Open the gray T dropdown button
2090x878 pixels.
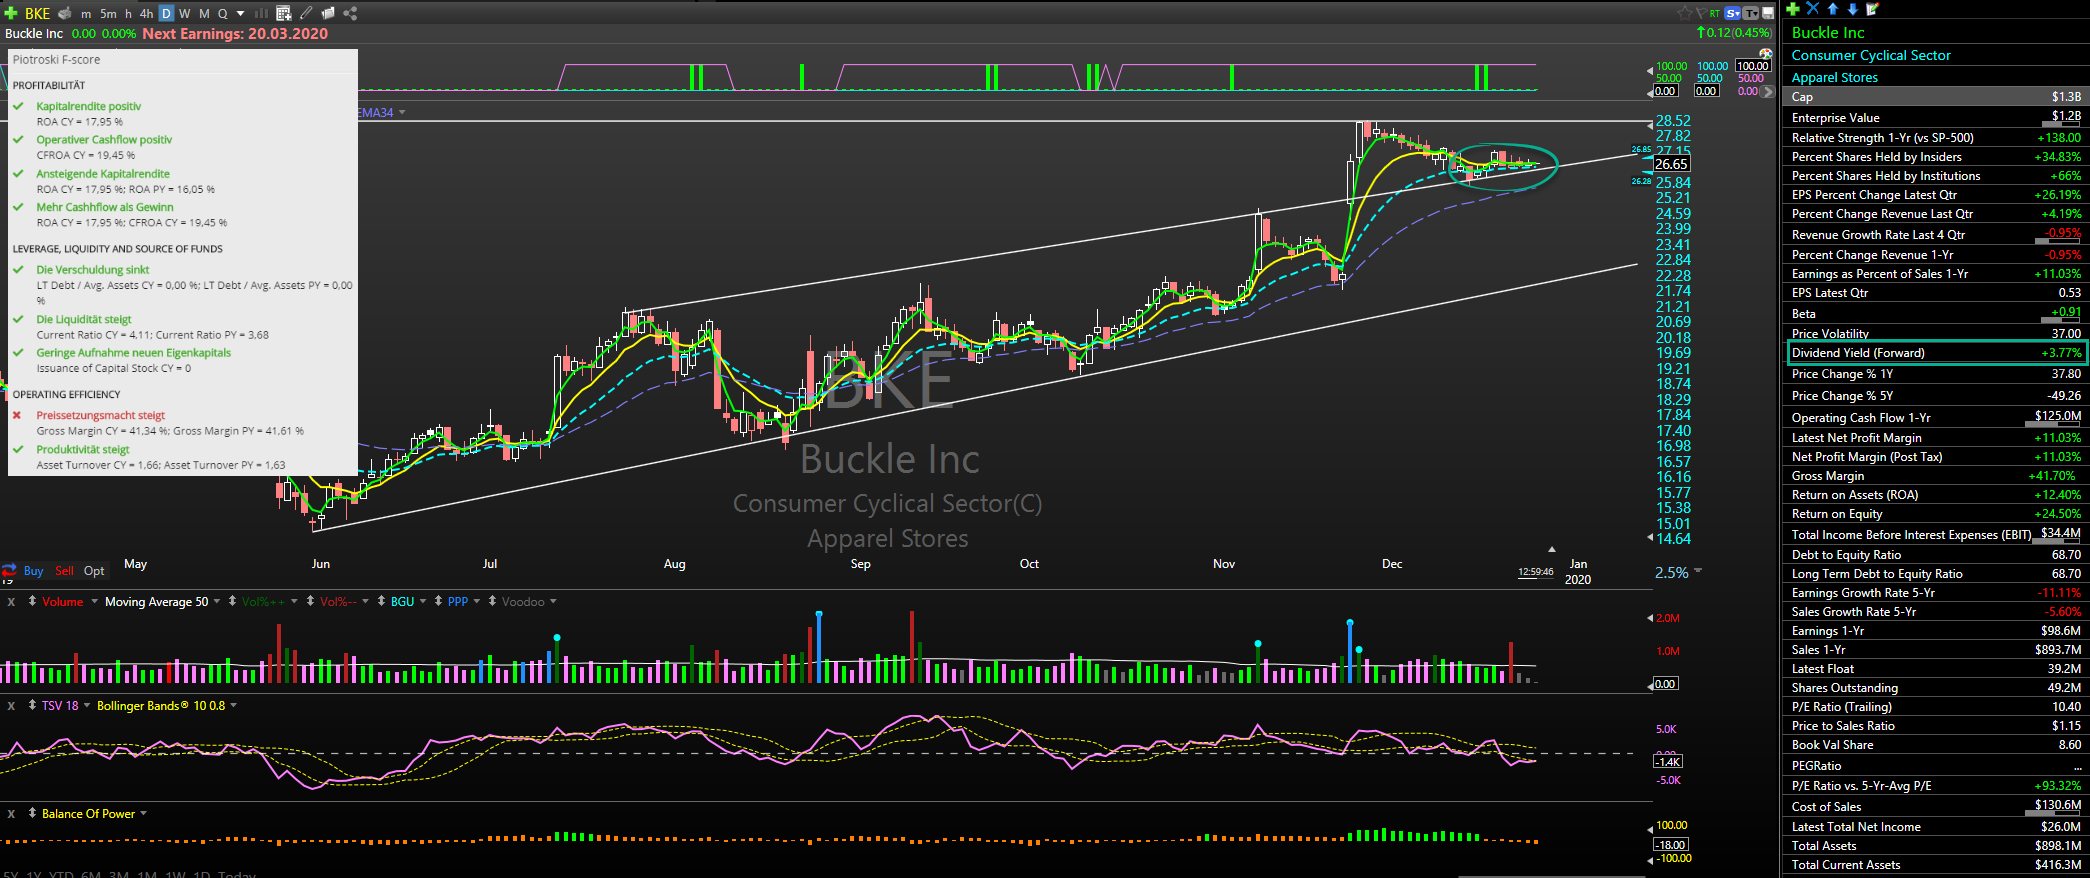coord(1750,13)
